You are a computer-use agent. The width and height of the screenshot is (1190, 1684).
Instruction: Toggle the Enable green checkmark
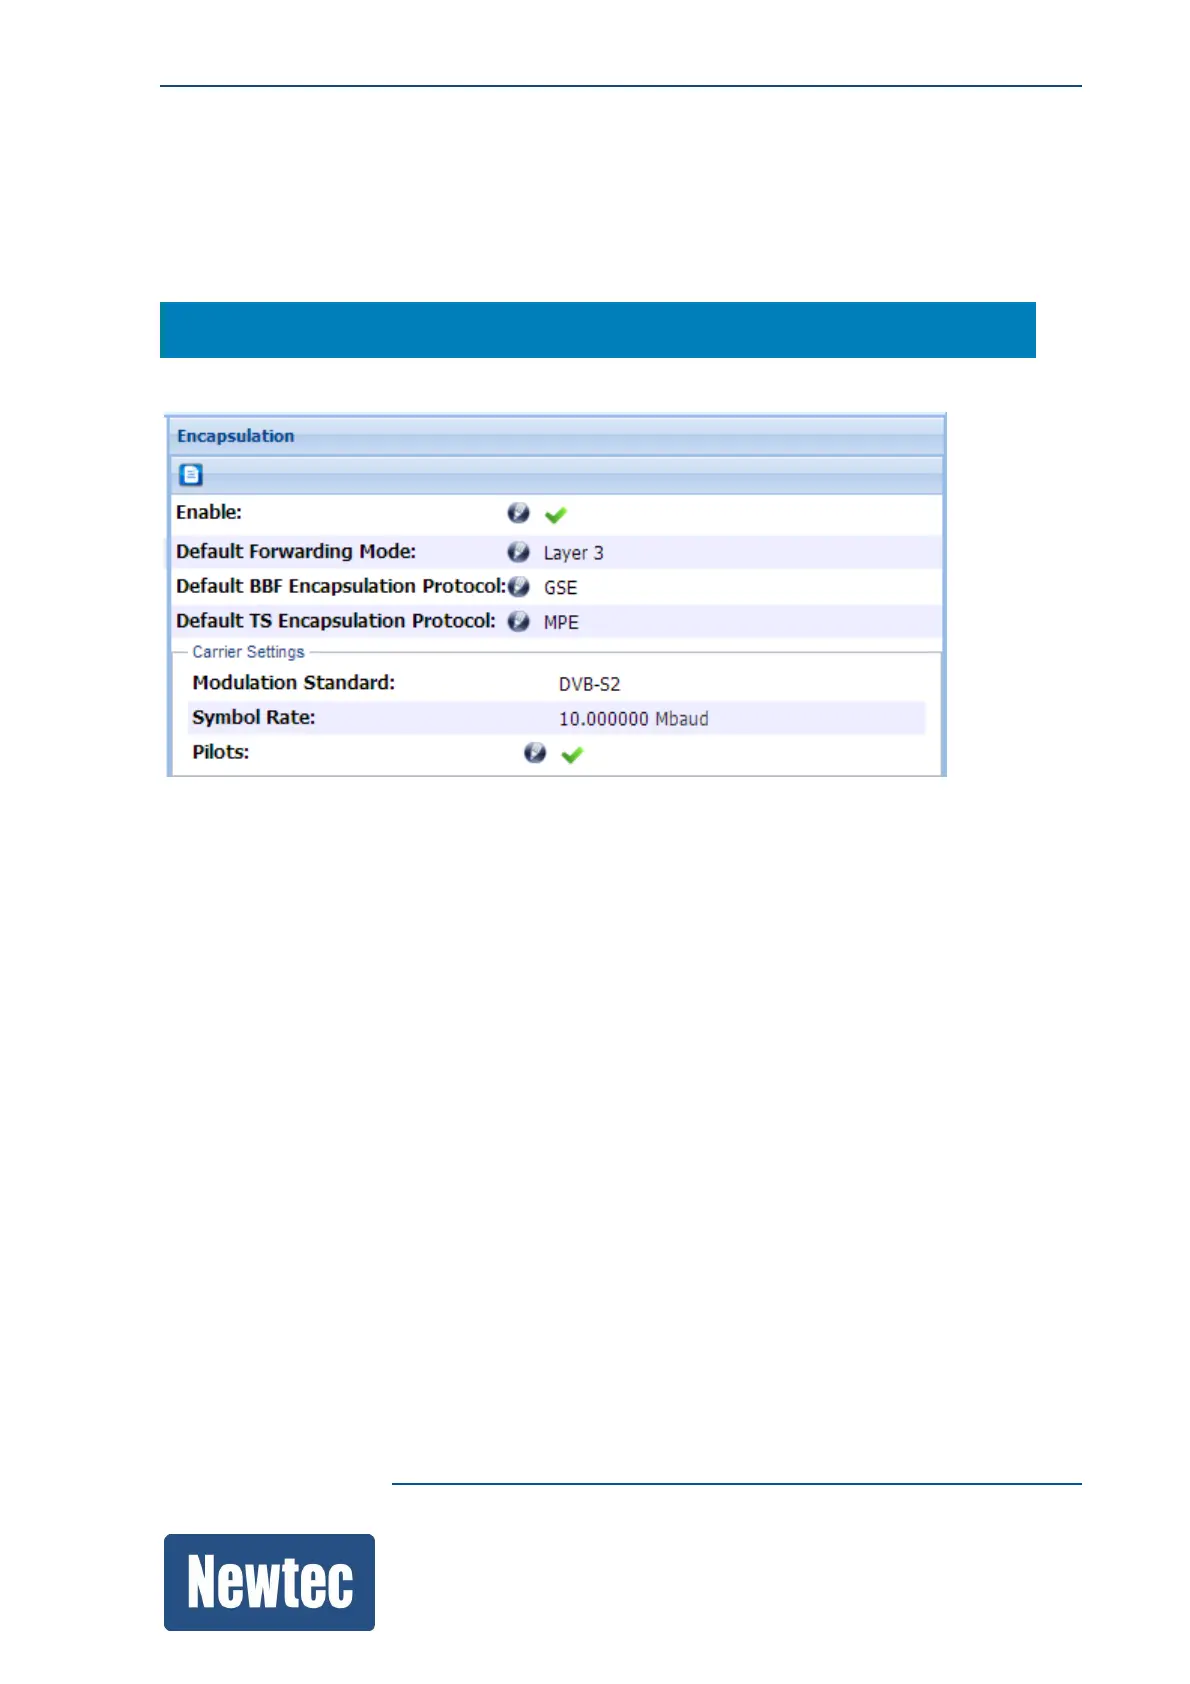point(556,514)
